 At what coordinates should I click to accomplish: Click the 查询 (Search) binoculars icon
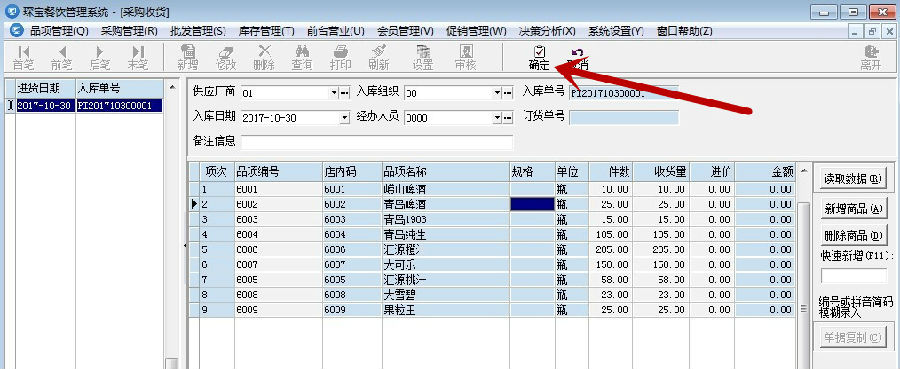pos(302,58)
